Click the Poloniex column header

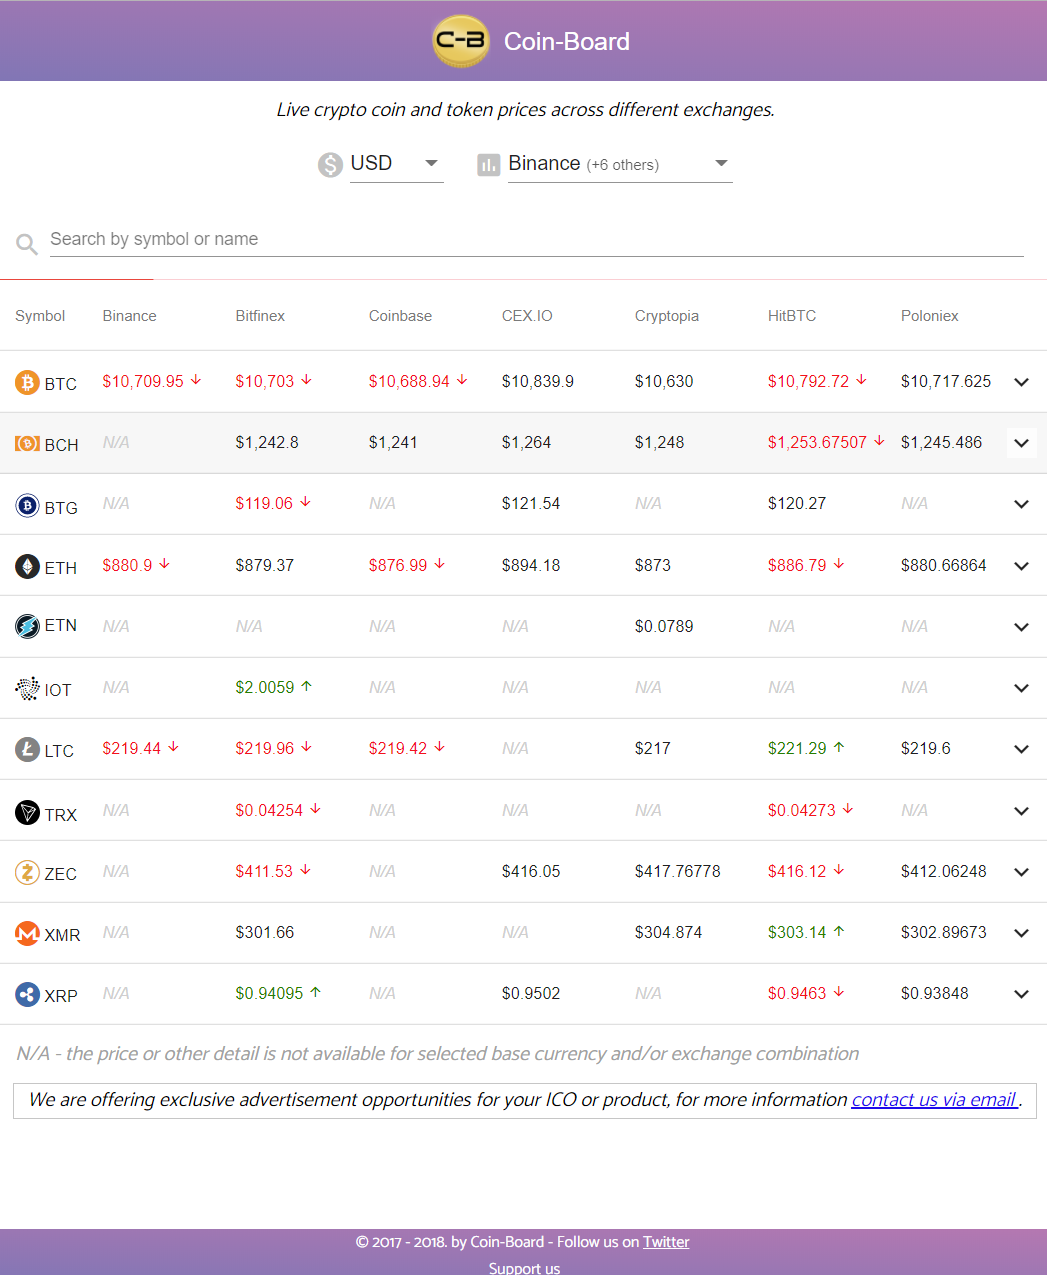929,316
